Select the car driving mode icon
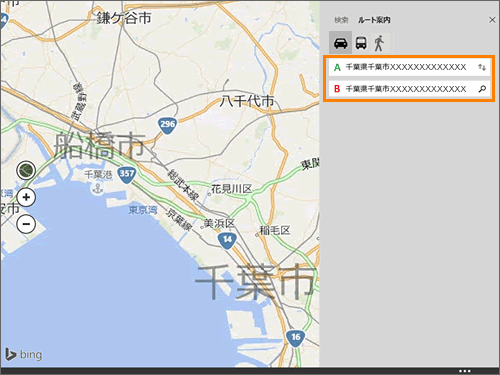 click(x=340, y=43)
